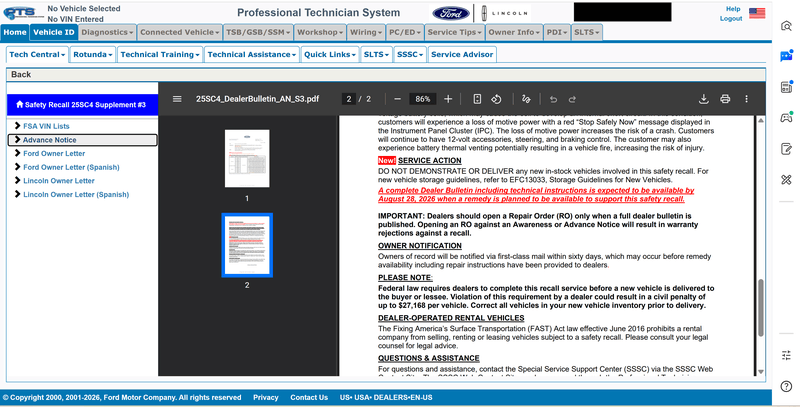
Task: Open PDF more actions menu
Action: 746,99
